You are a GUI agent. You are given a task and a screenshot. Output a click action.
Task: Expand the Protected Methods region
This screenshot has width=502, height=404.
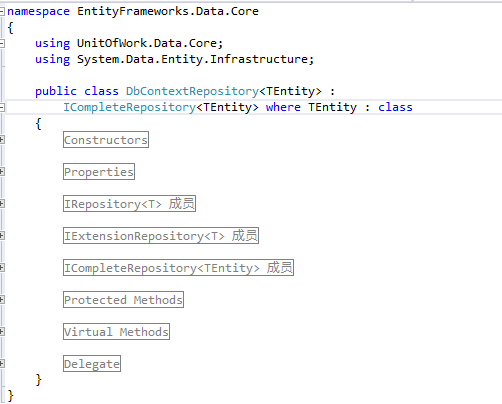pos(2,300)
